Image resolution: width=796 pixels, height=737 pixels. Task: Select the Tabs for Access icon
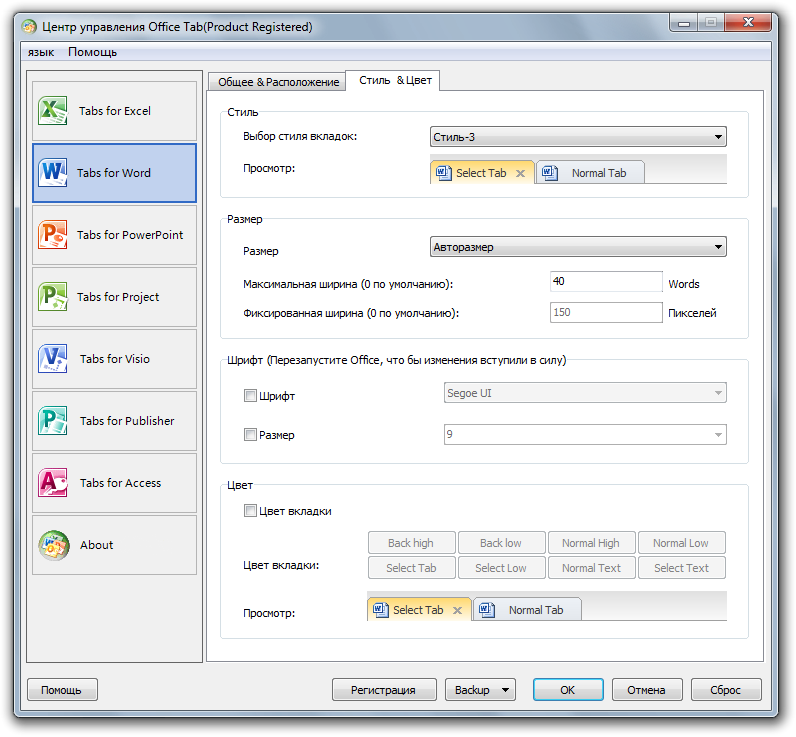53,483
